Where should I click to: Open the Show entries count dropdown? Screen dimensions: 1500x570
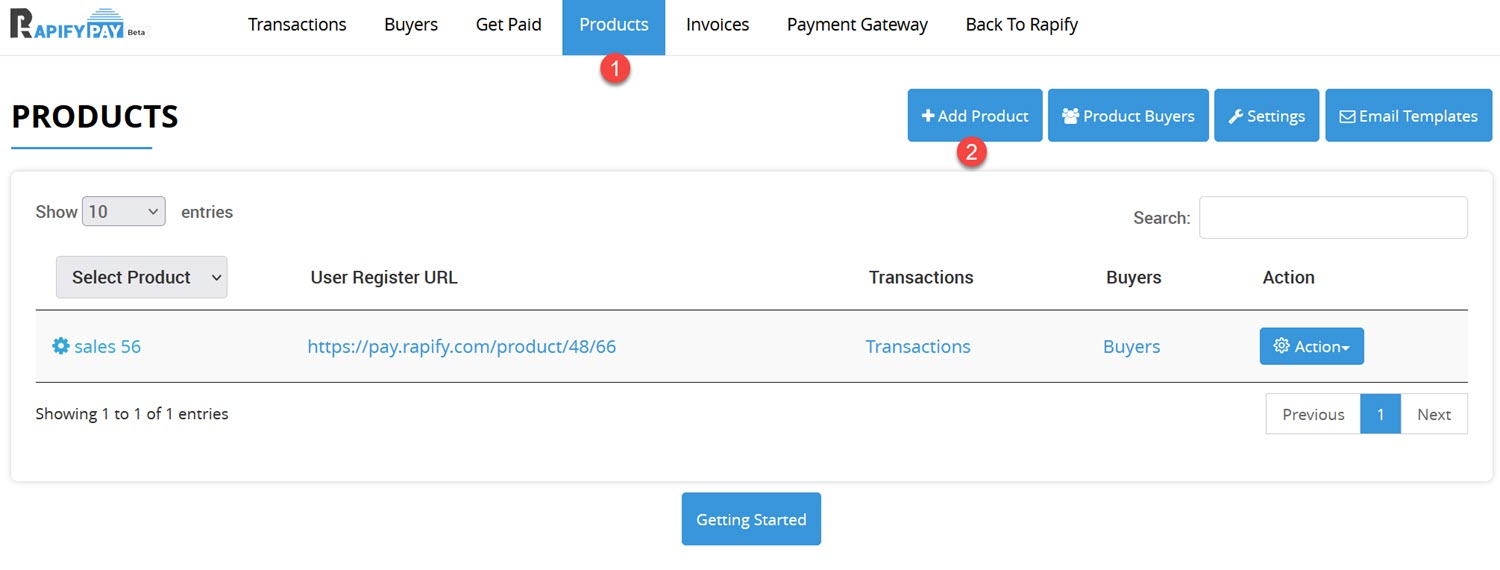point(124,212)
